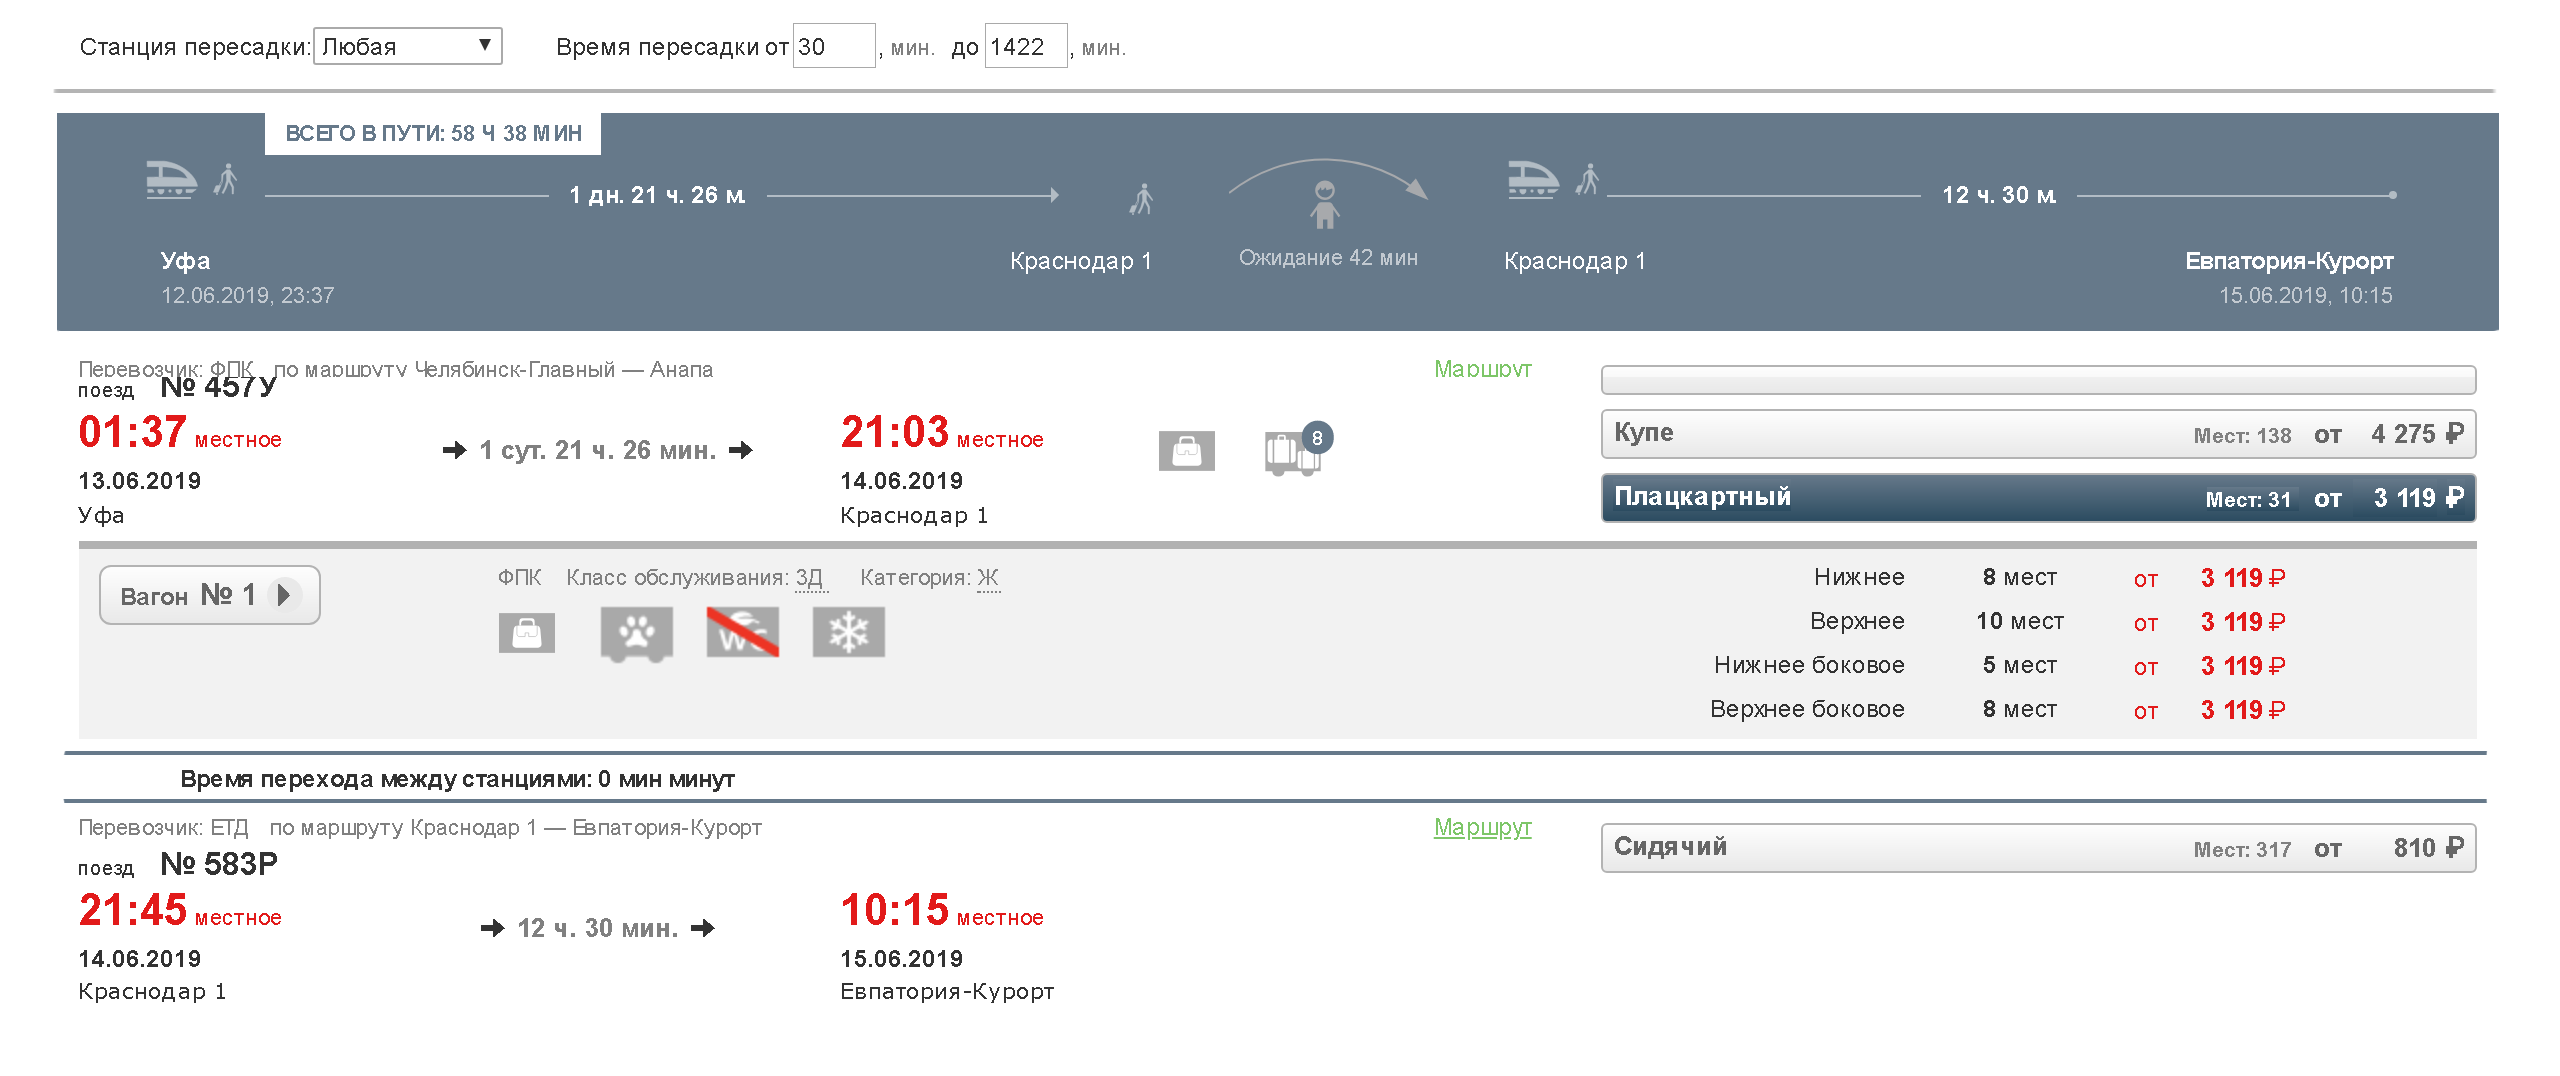2560x1076 pixels.
Task: Click the hand luggage icon in wagon services
Action: pyautogui.click(x=526, y=633)
